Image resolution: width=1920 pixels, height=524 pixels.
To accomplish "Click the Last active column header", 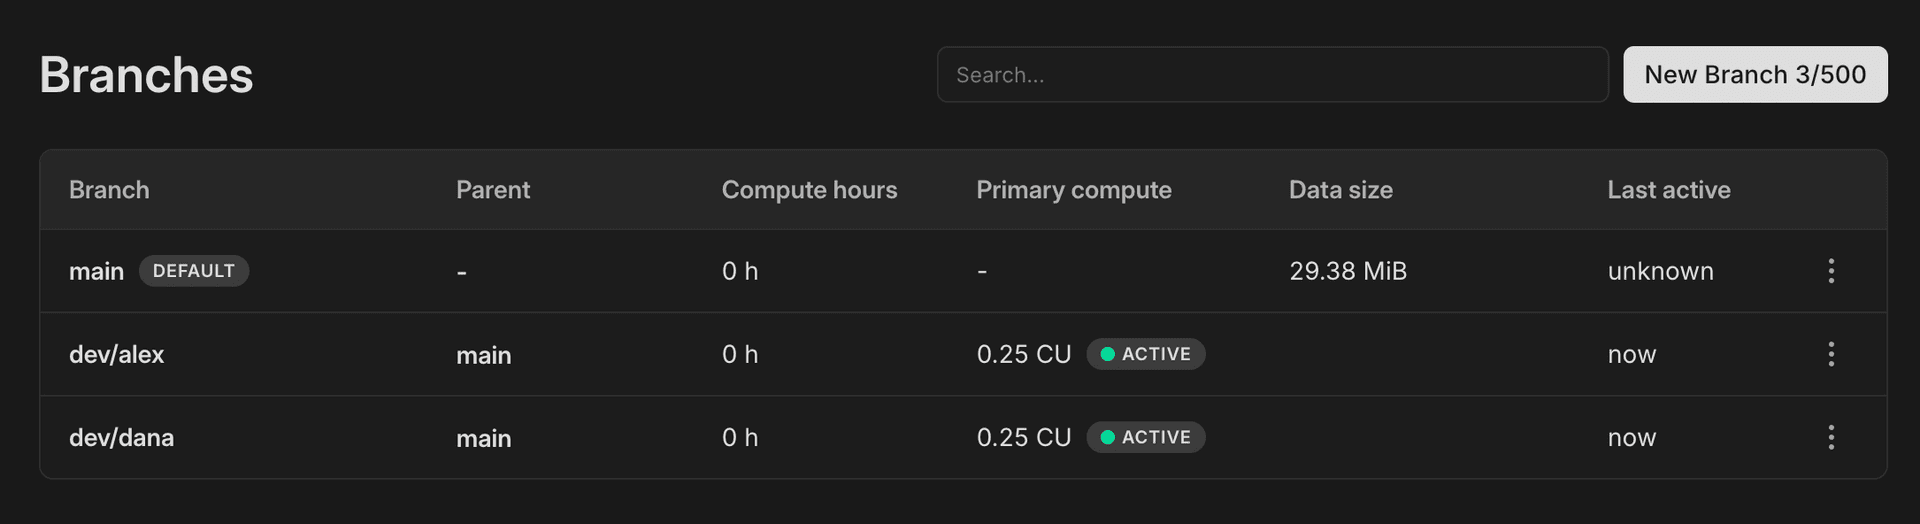I will click(x=1668, y=190).
